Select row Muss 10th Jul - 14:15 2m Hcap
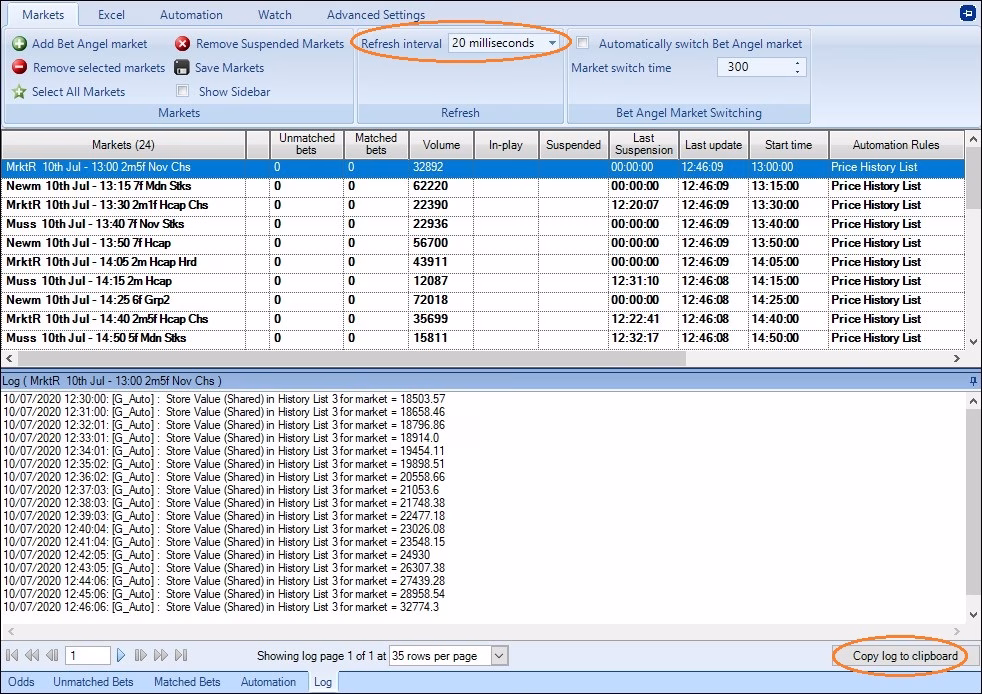 (x=482, y=281)
